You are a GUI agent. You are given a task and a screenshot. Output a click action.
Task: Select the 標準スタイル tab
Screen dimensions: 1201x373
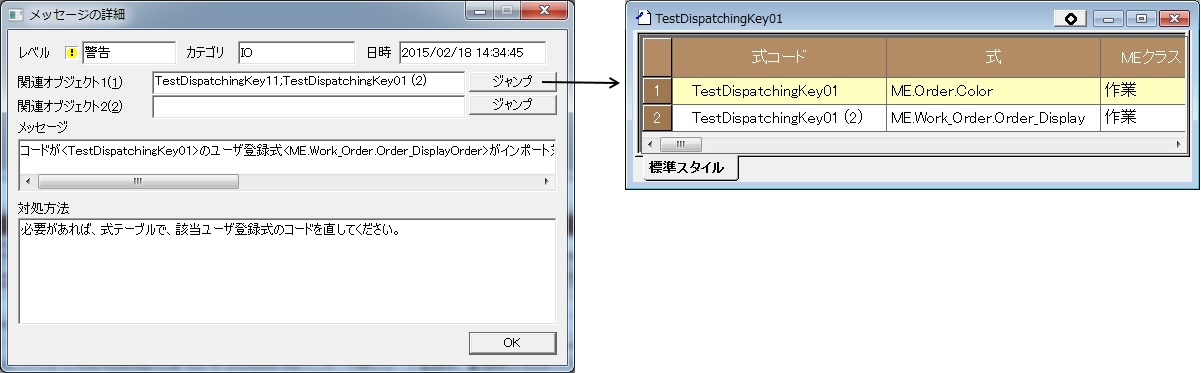(x=686, y=167)
